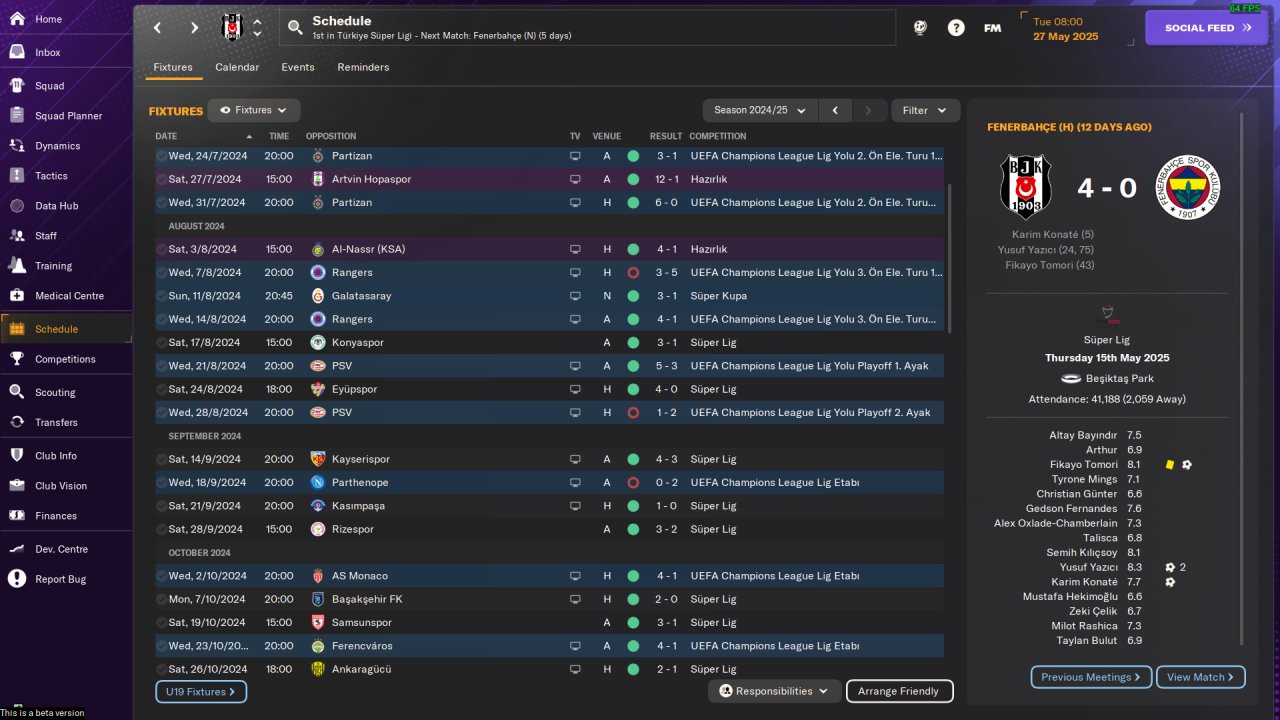Toggle the check mark on the Samsunspor row
This screenshot has height=720, width=1280.
pyautogui.click(x=161, y=622)
